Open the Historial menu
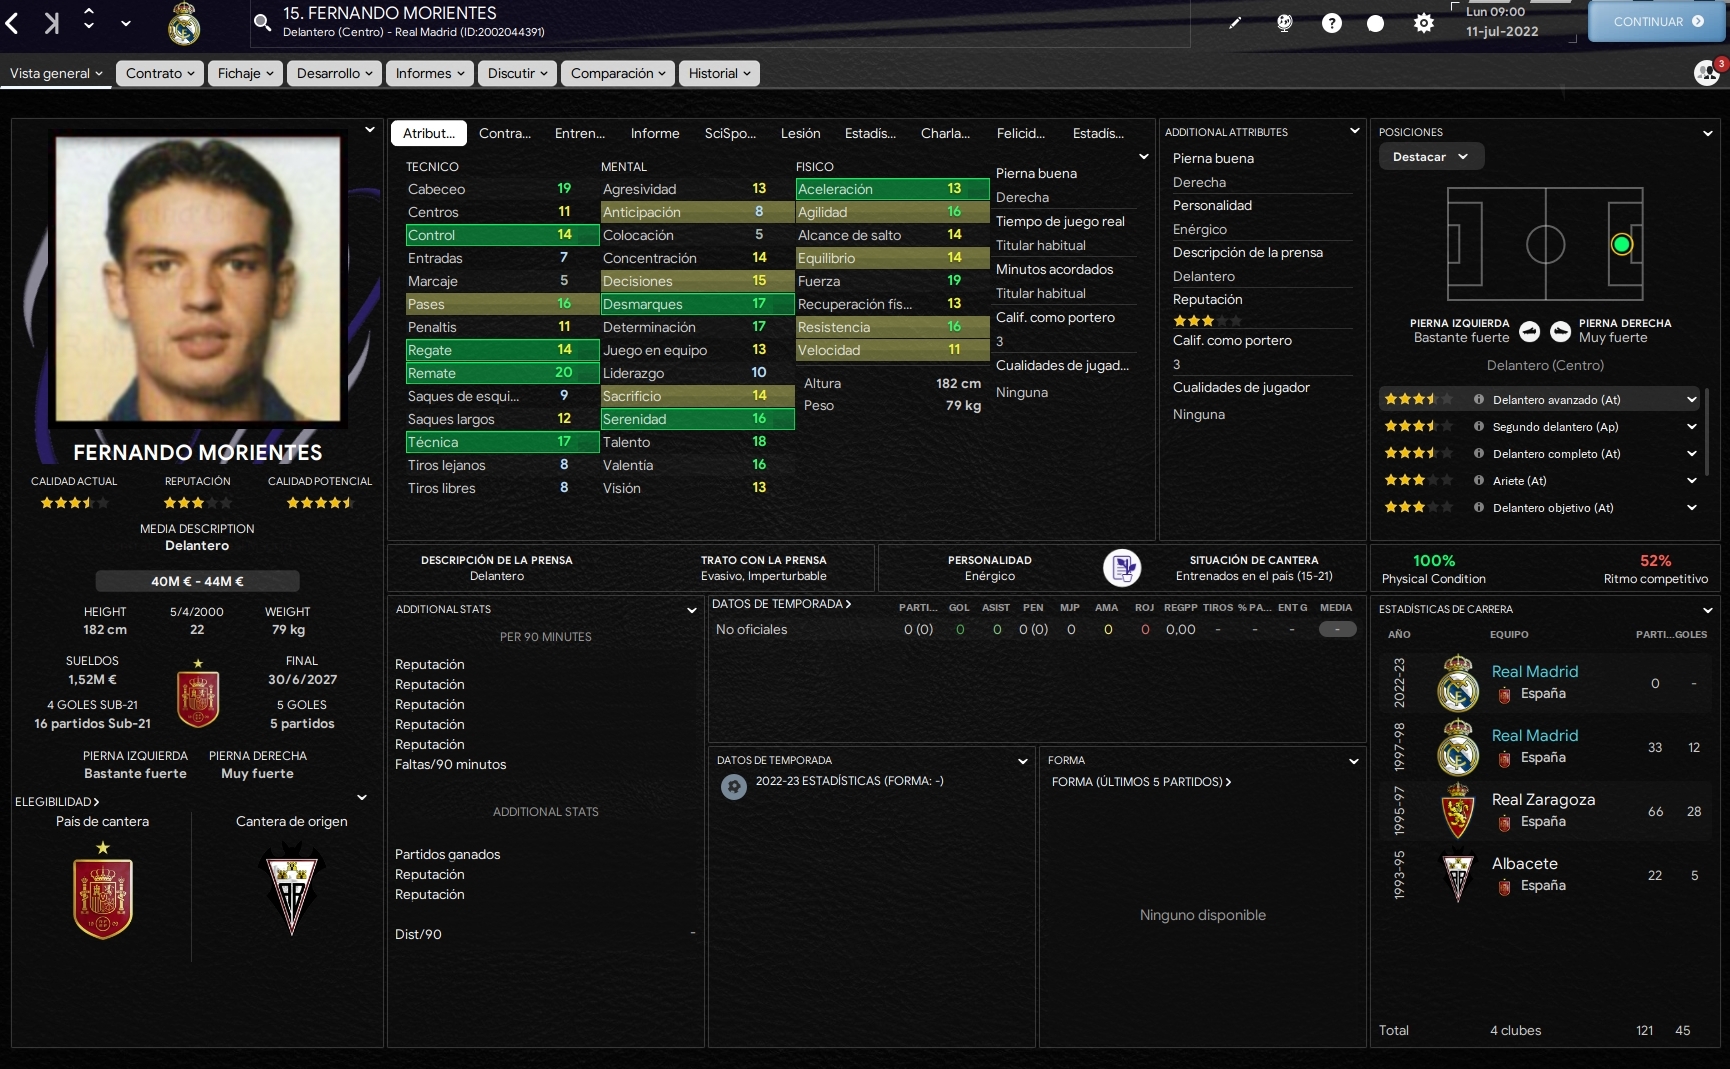Screen dimensions: 1730x1069 click(x=719, y=74)
